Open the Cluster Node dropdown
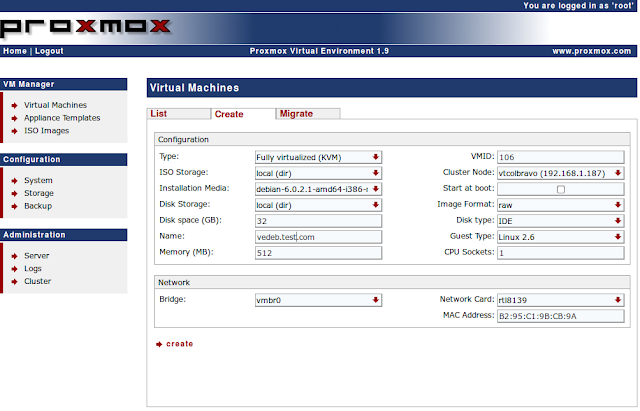 (x=561, y=173)
